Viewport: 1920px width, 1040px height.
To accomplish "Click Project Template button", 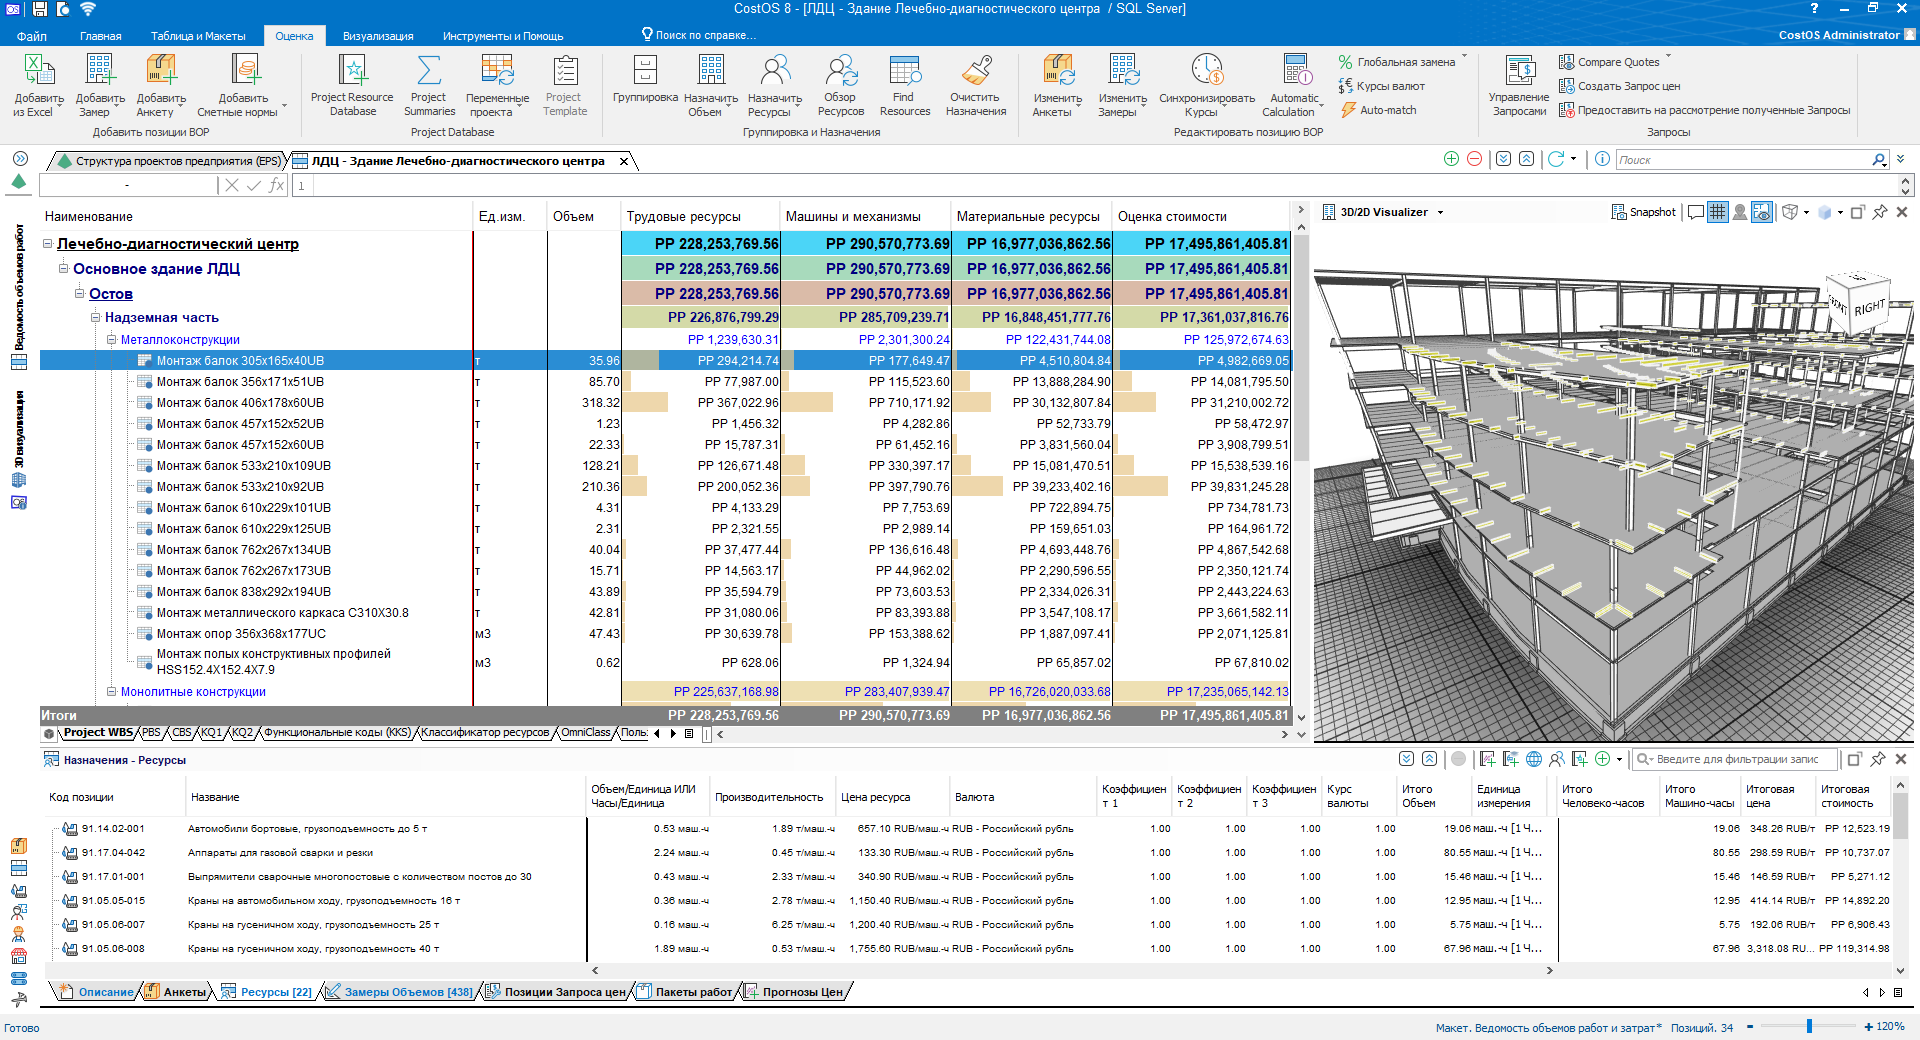I will (x=565, y=85).
